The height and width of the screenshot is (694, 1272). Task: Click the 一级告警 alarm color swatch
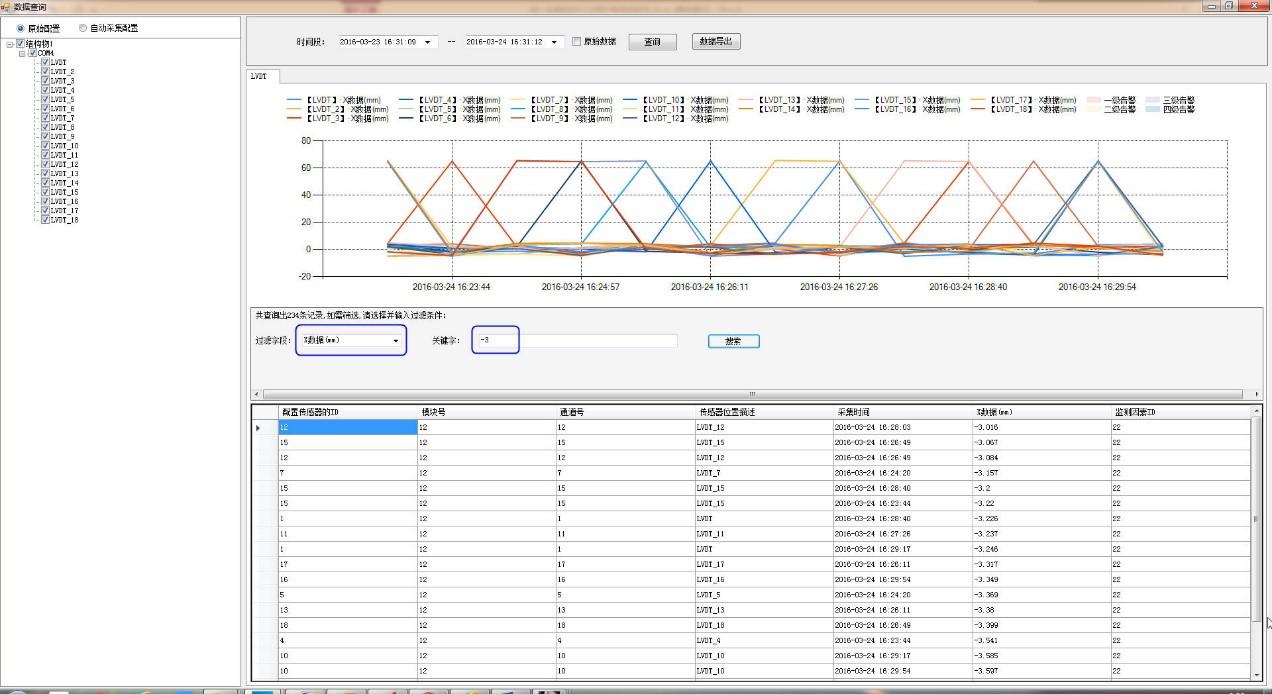pyautogui.click(x=1093, y=100)
